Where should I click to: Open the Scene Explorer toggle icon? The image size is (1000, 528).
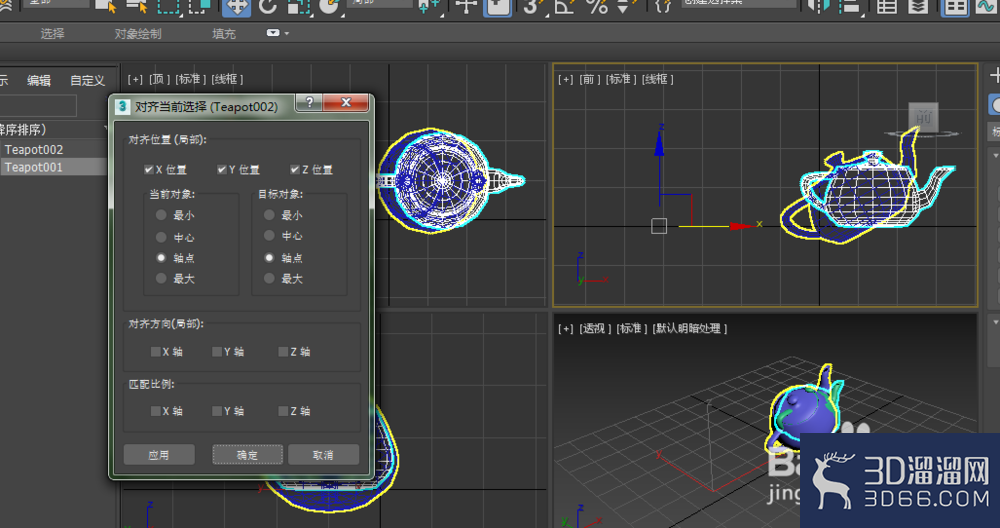(x=887, y=6)
